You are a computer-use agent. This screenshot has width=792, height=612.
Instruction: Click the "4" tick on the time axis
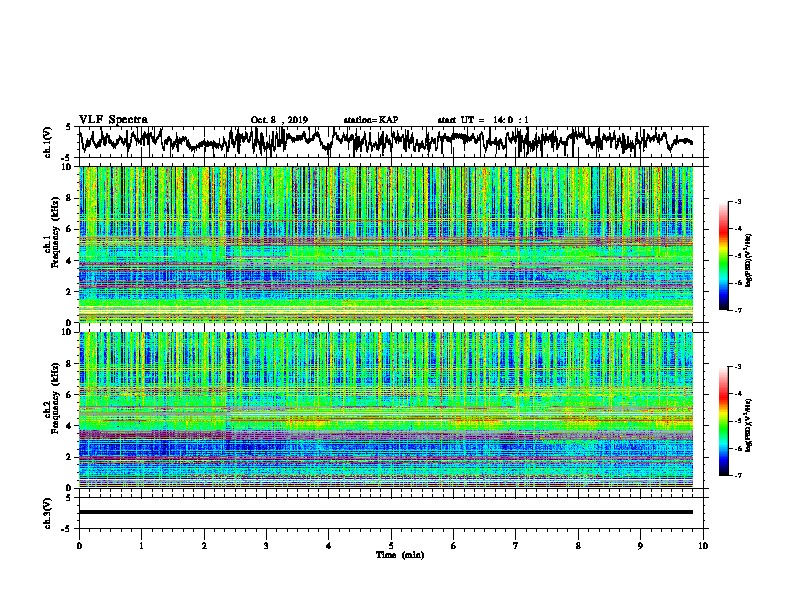329,546
